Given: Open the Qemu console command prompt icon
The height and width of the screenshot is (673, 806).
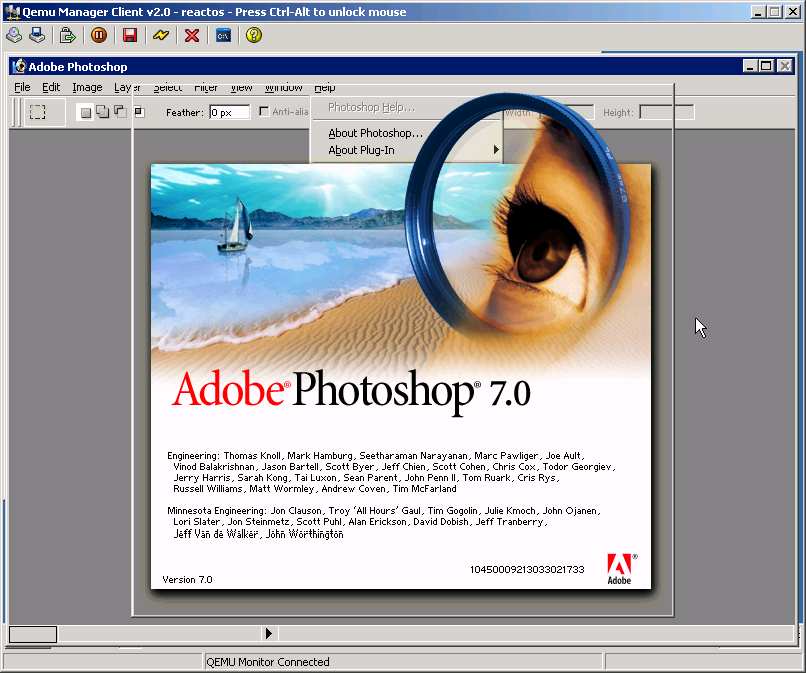Looking at the screenshot, I should pos(223,35).
